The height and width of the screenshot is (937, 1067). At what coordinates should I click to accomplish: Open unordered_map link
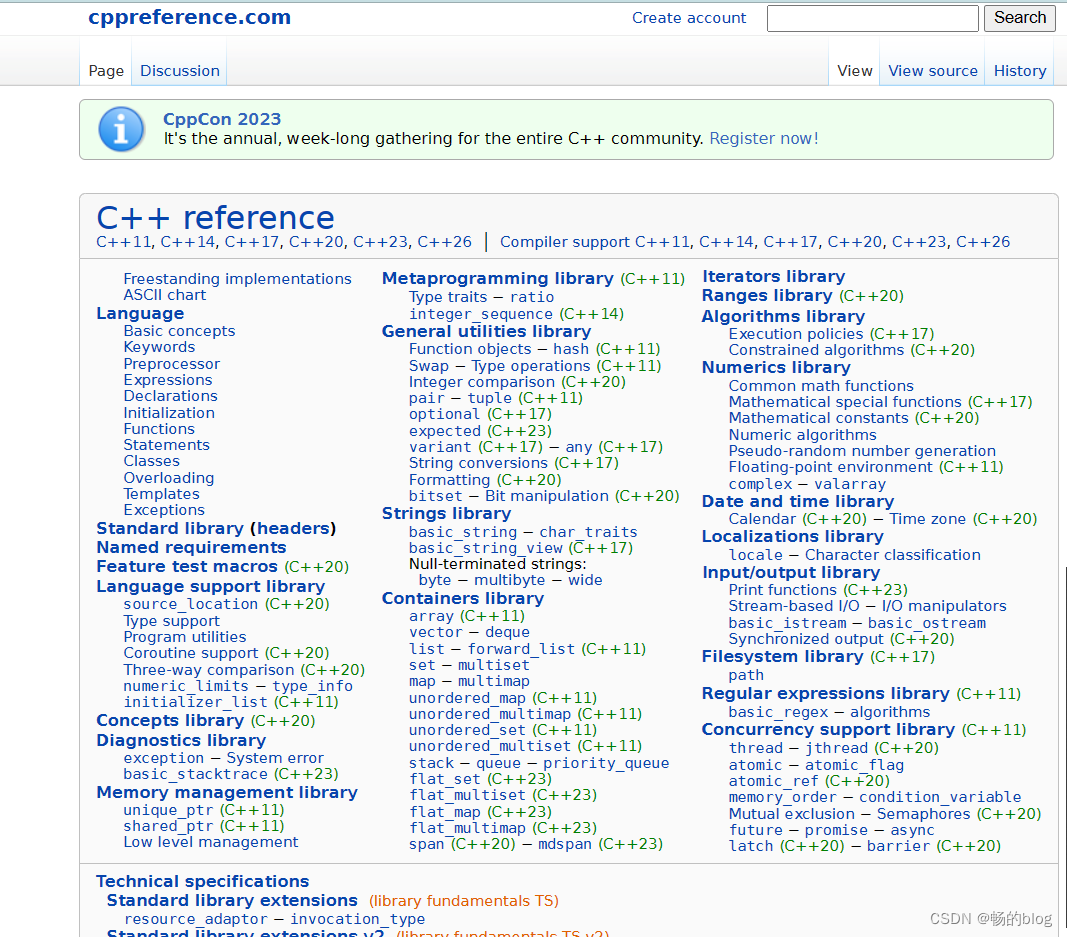[x=467, y=698]
